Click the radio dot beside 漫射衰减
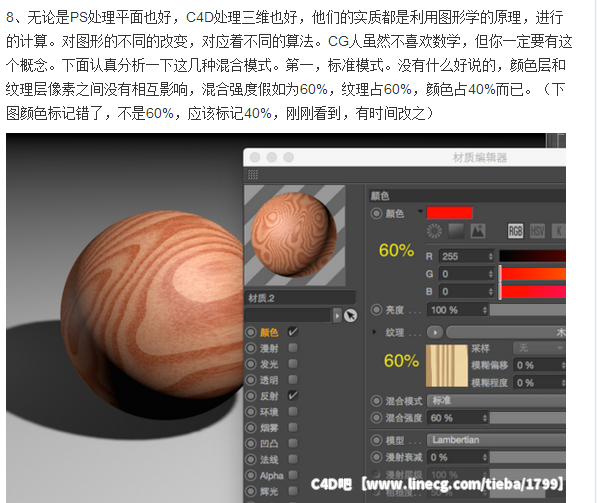597x503 pixels. pos(376,457)
